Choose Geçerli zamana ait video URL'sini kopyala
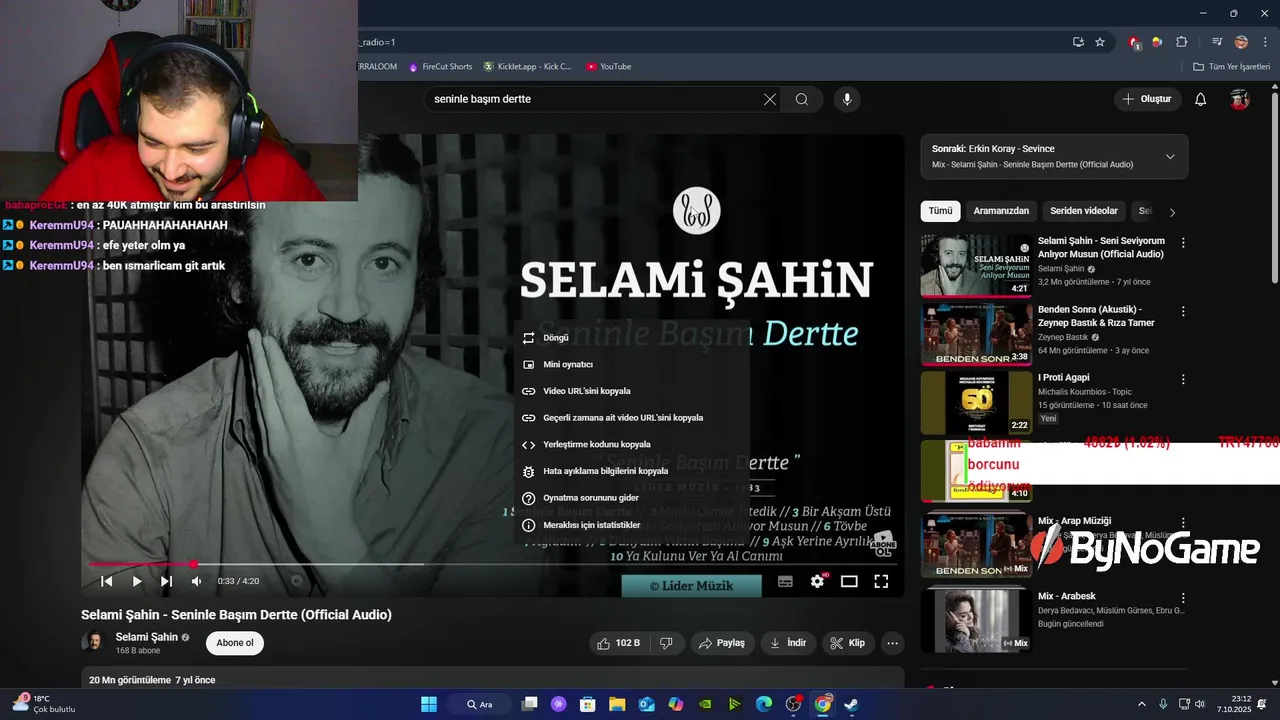 point(632,418)
